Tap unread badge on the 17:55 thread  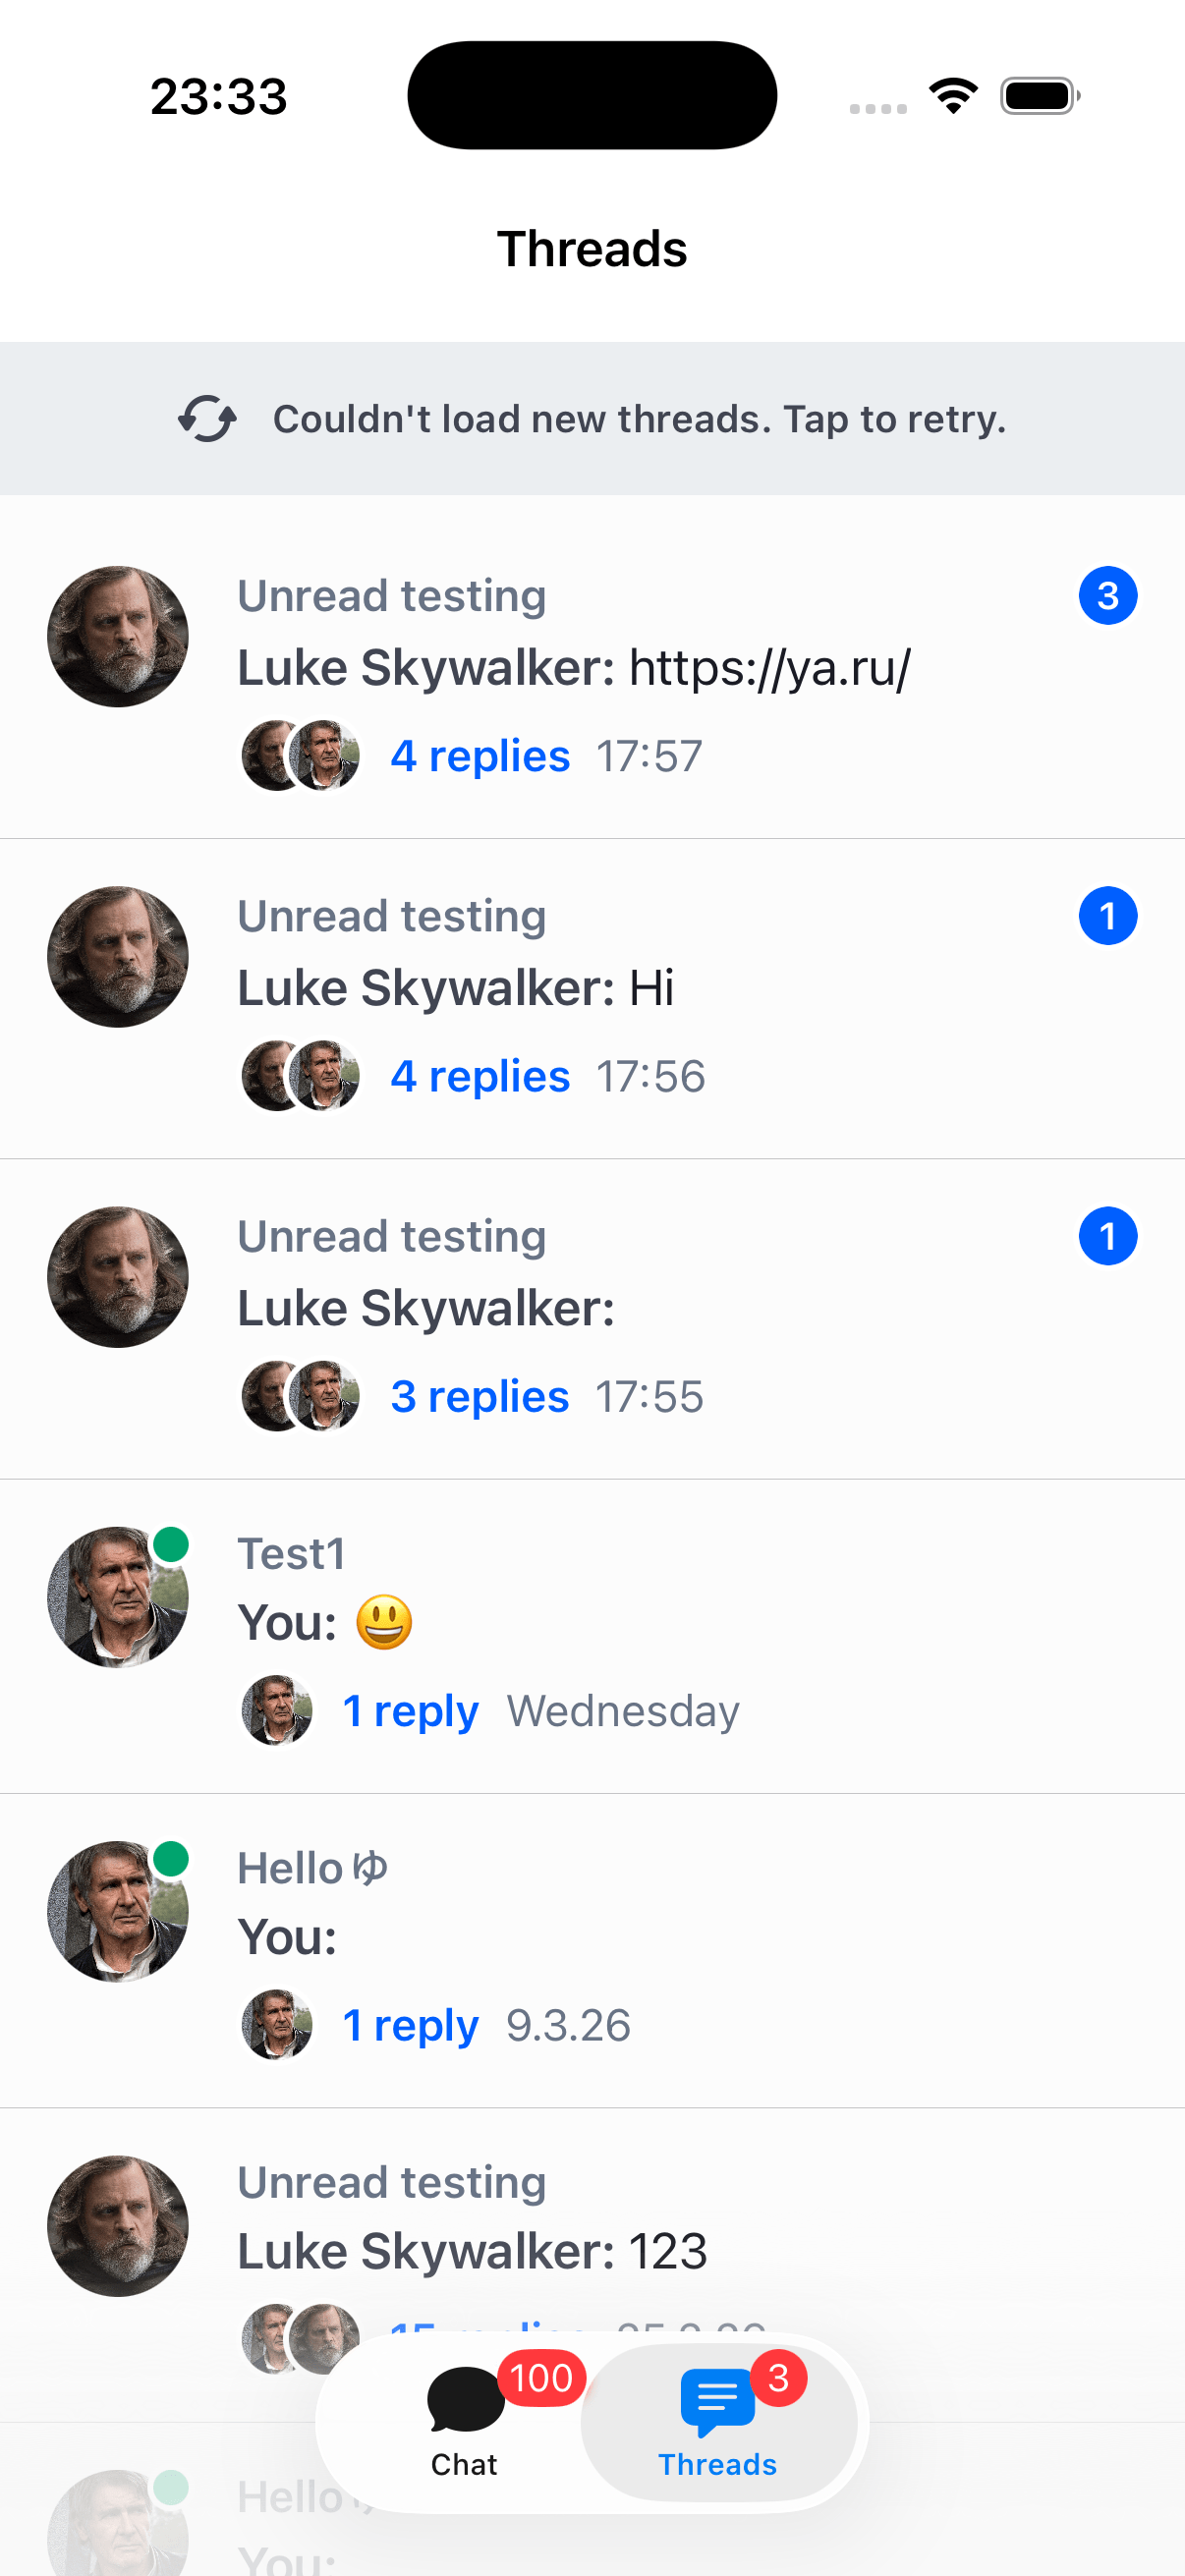[x=1107, y=1236]
